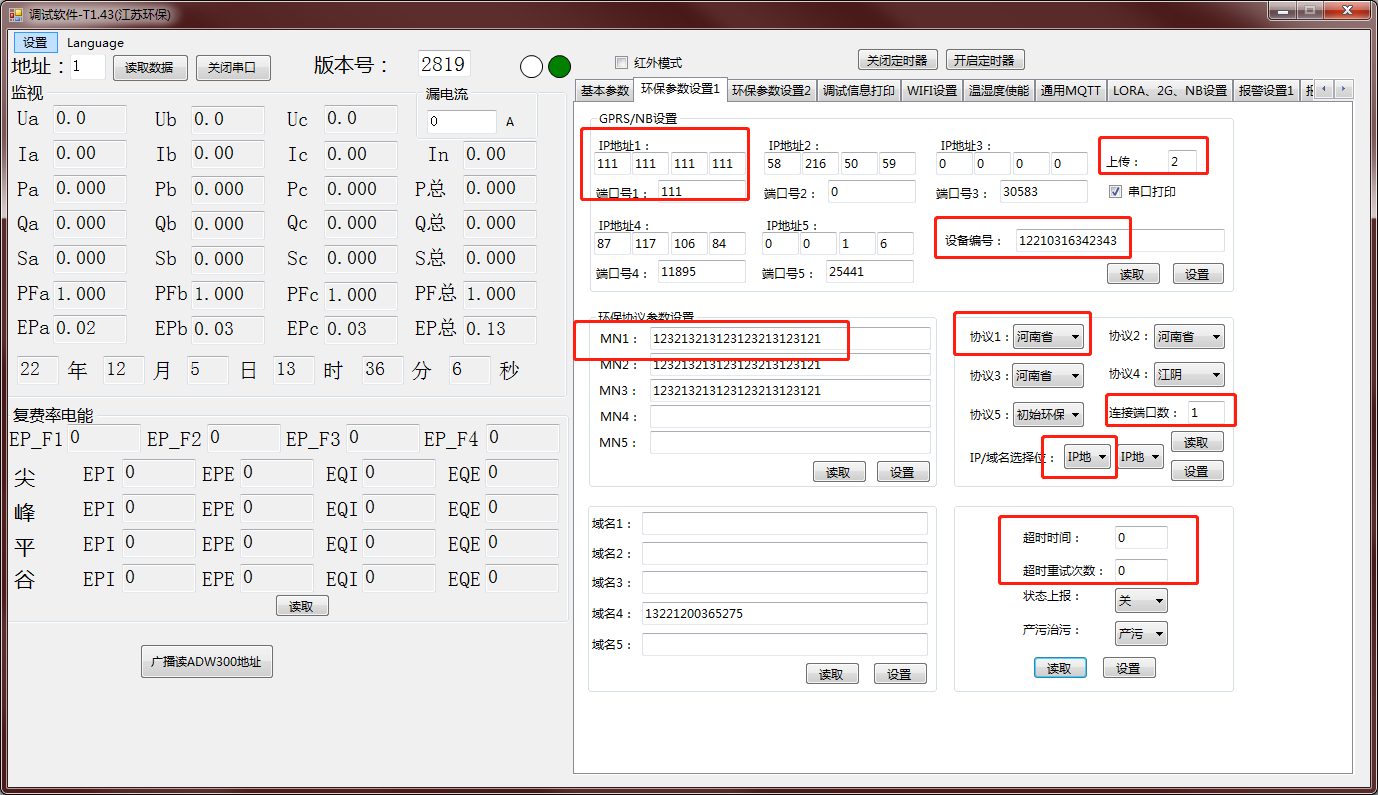Click the 设备编号 input field
Image resolution: width=1378 pixels, height=795 pixels.
1119,241
